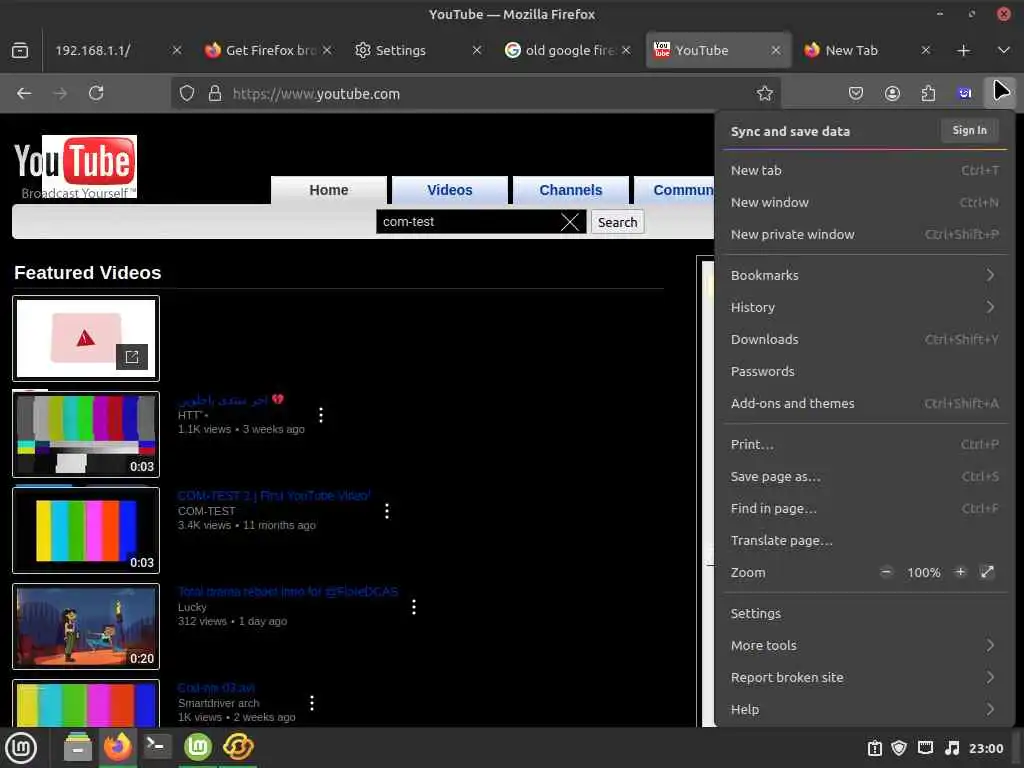Open the Linux Mint start menu icon
Viewport: 1024px width, 768px height.
[21, 748]
